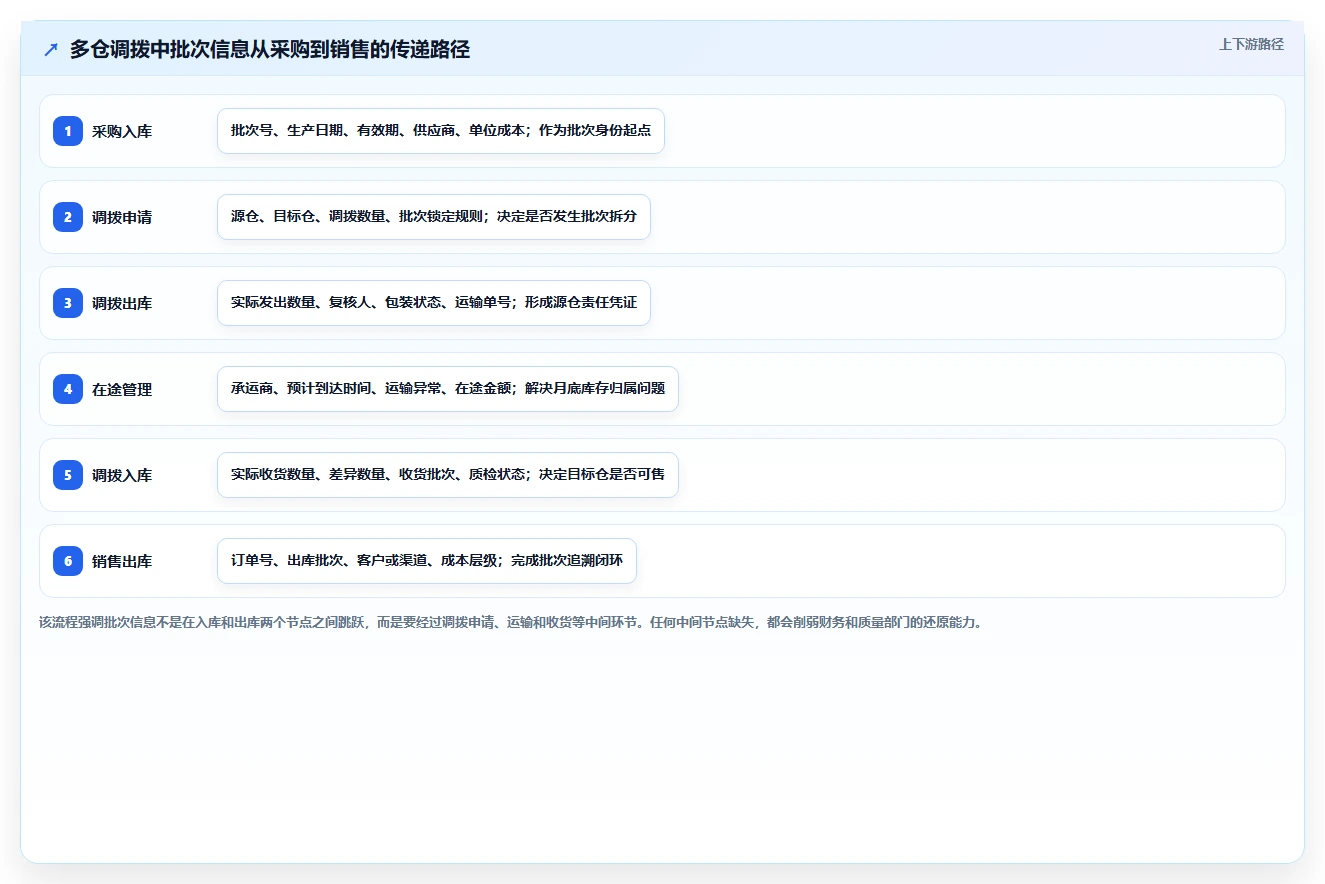Click the box starting 实际收货数量
The width and height of the screenshot is (1325, 884).
pos(448,475)
